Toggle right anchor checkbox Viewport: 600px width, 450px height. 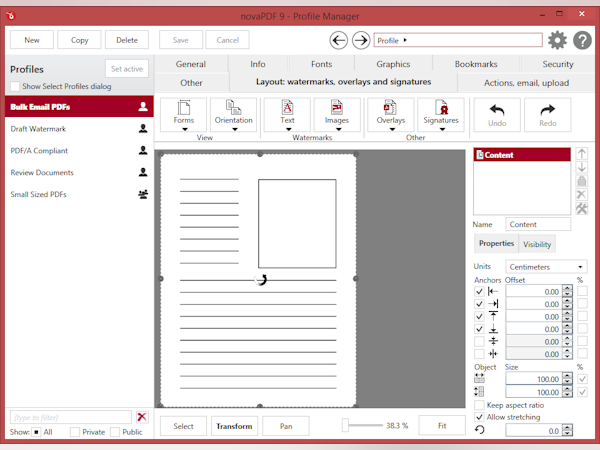[x=479, y=304]
